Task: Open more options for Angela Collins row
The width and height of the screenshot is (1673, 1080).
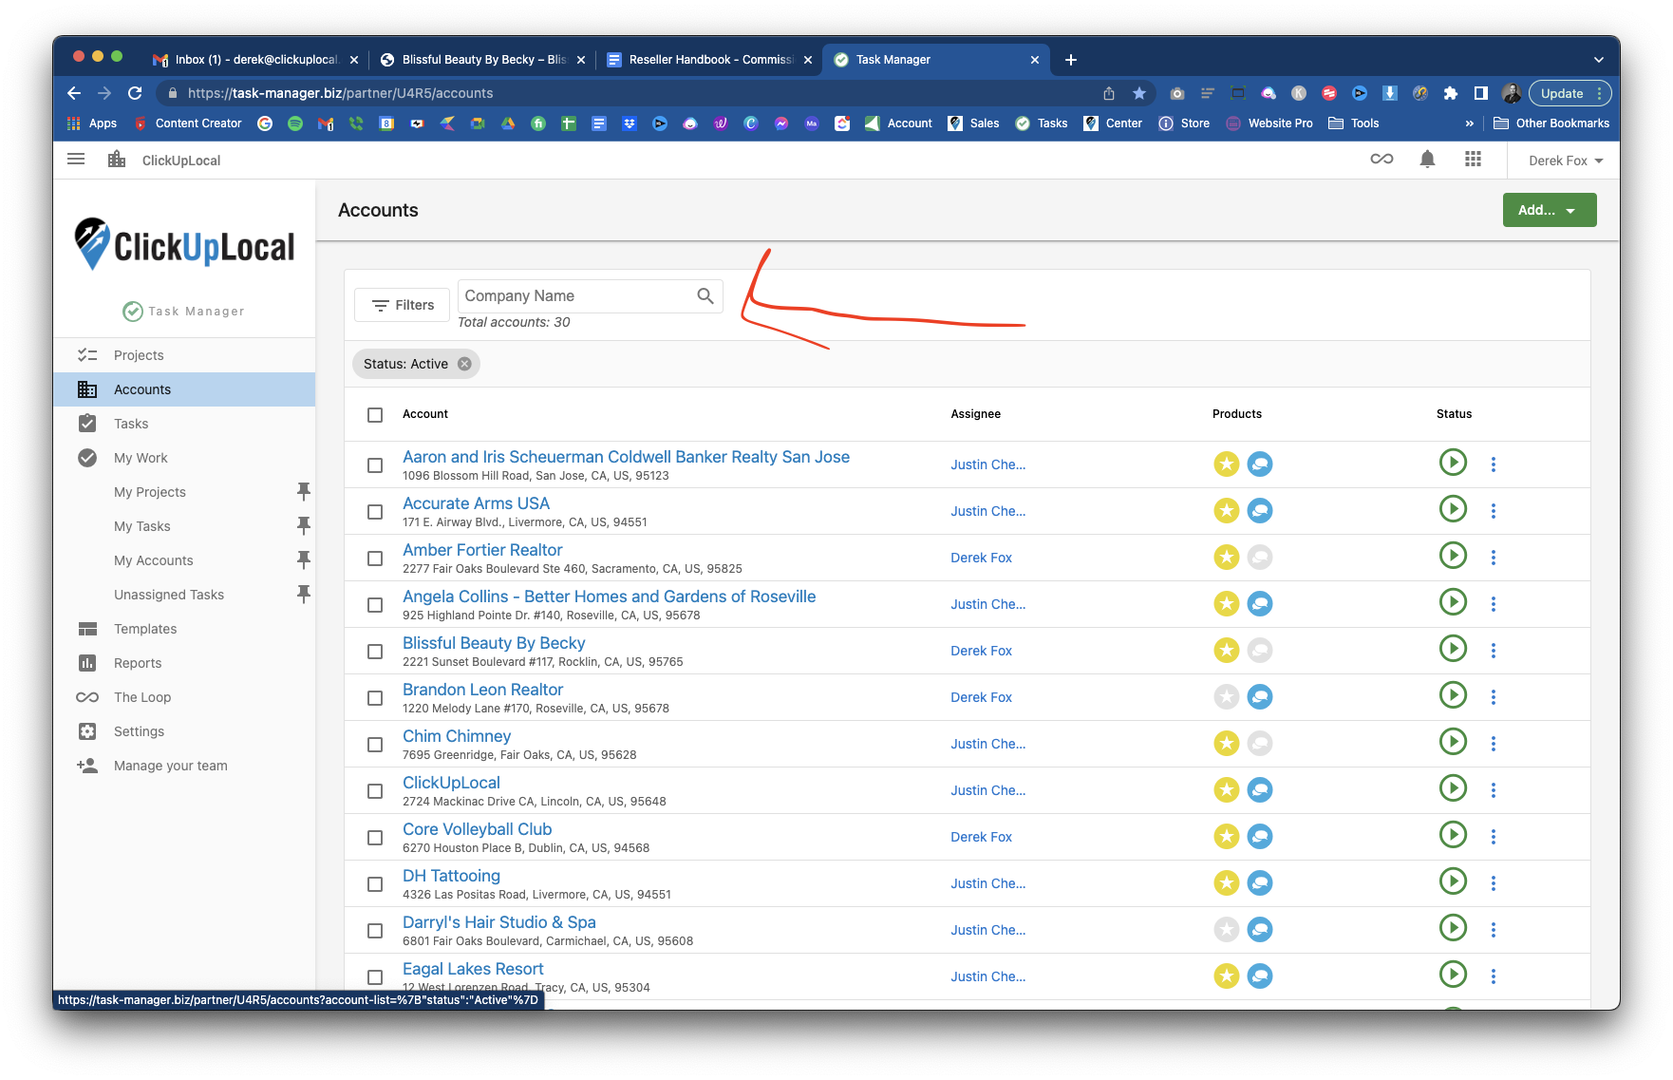Action: 1493,604
